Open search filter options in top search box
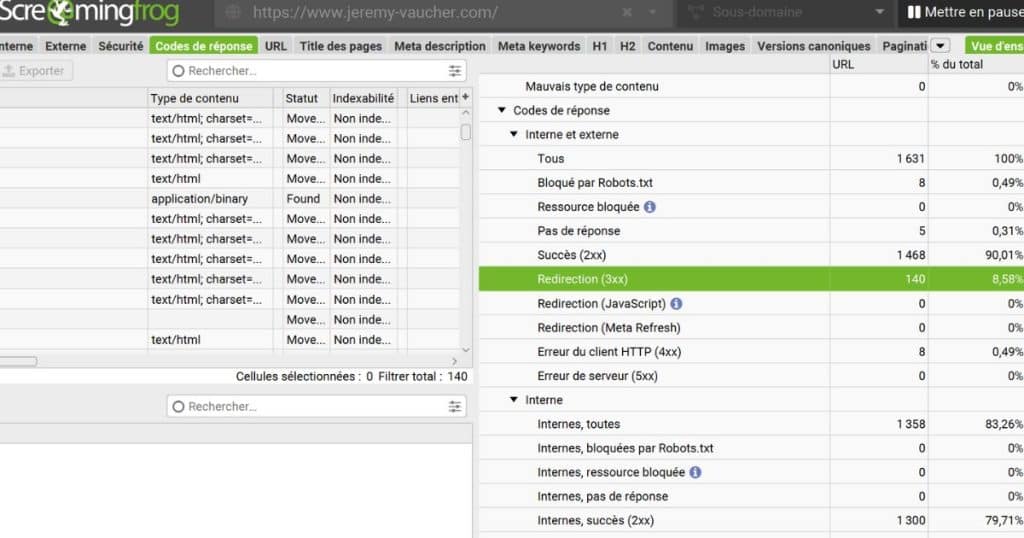Image resolution: width=1024 pixels, height=538 pixels. pos(455,71)
